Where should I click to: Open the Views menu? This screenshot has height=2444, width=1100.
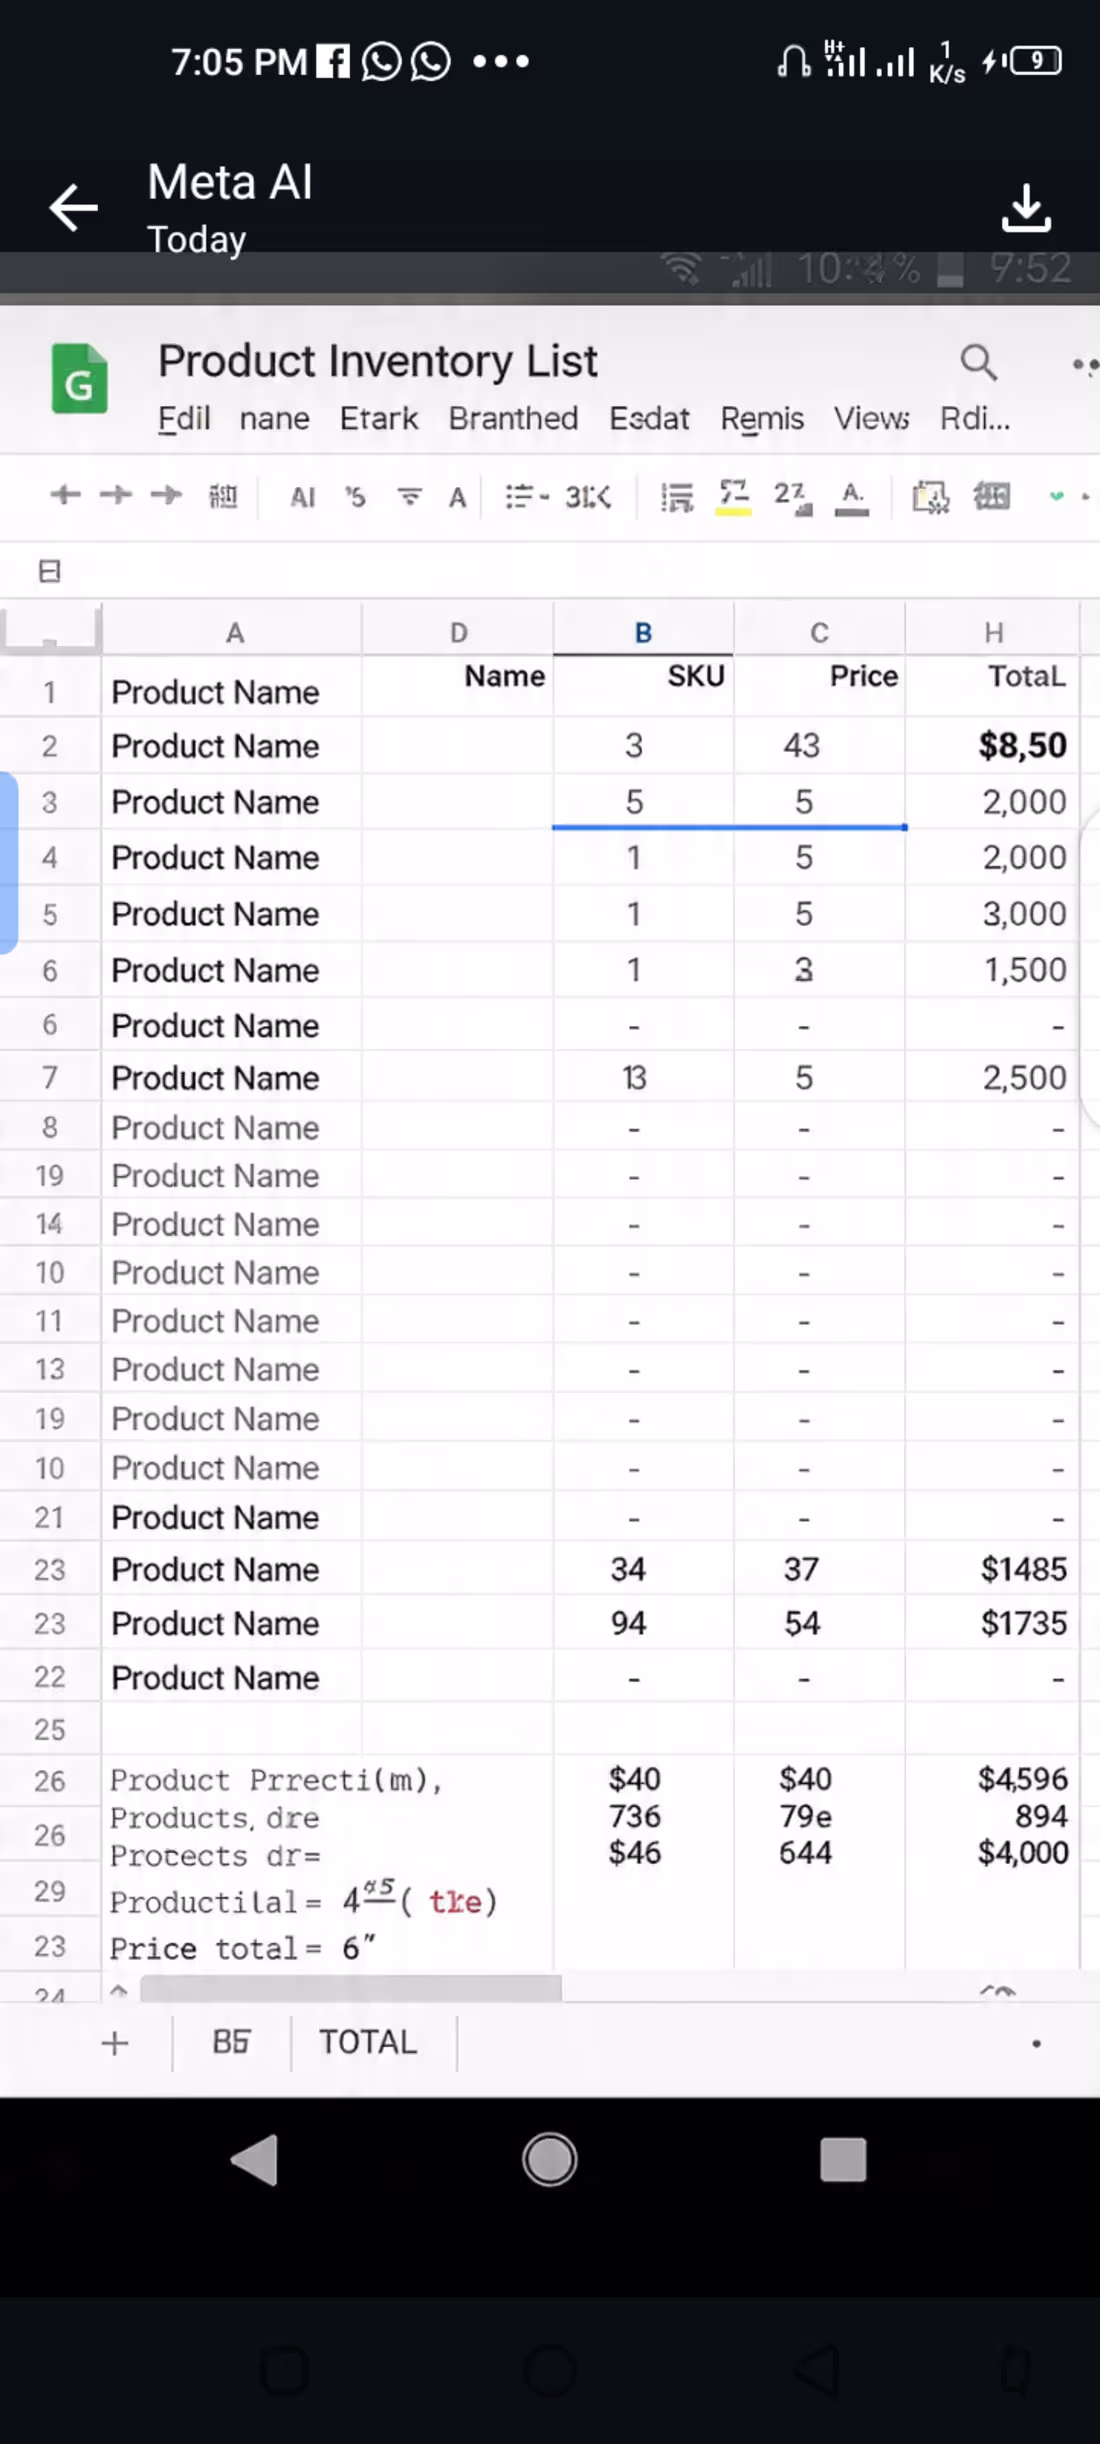coord(872,418)
